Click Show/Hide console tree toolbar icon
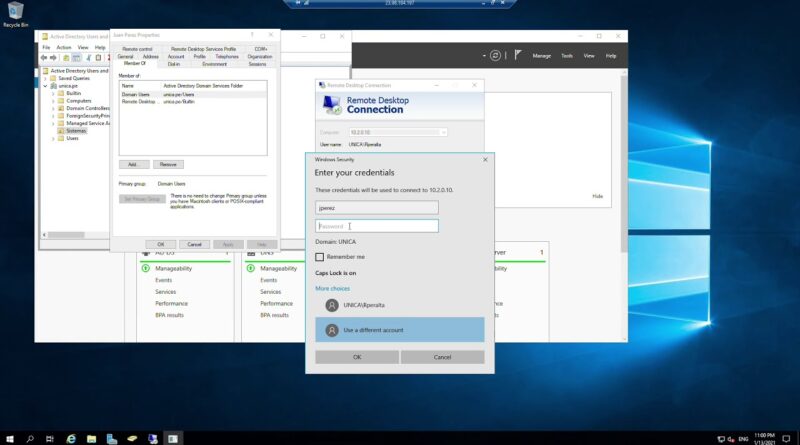Screen dimensions: 800x445 [76, 58]
